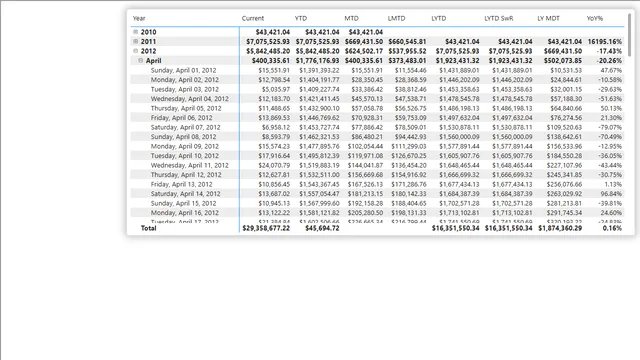The width and height of the screenshot is (640, 360).
Task: Expand the 2010 year row
Action: point(136,32)
